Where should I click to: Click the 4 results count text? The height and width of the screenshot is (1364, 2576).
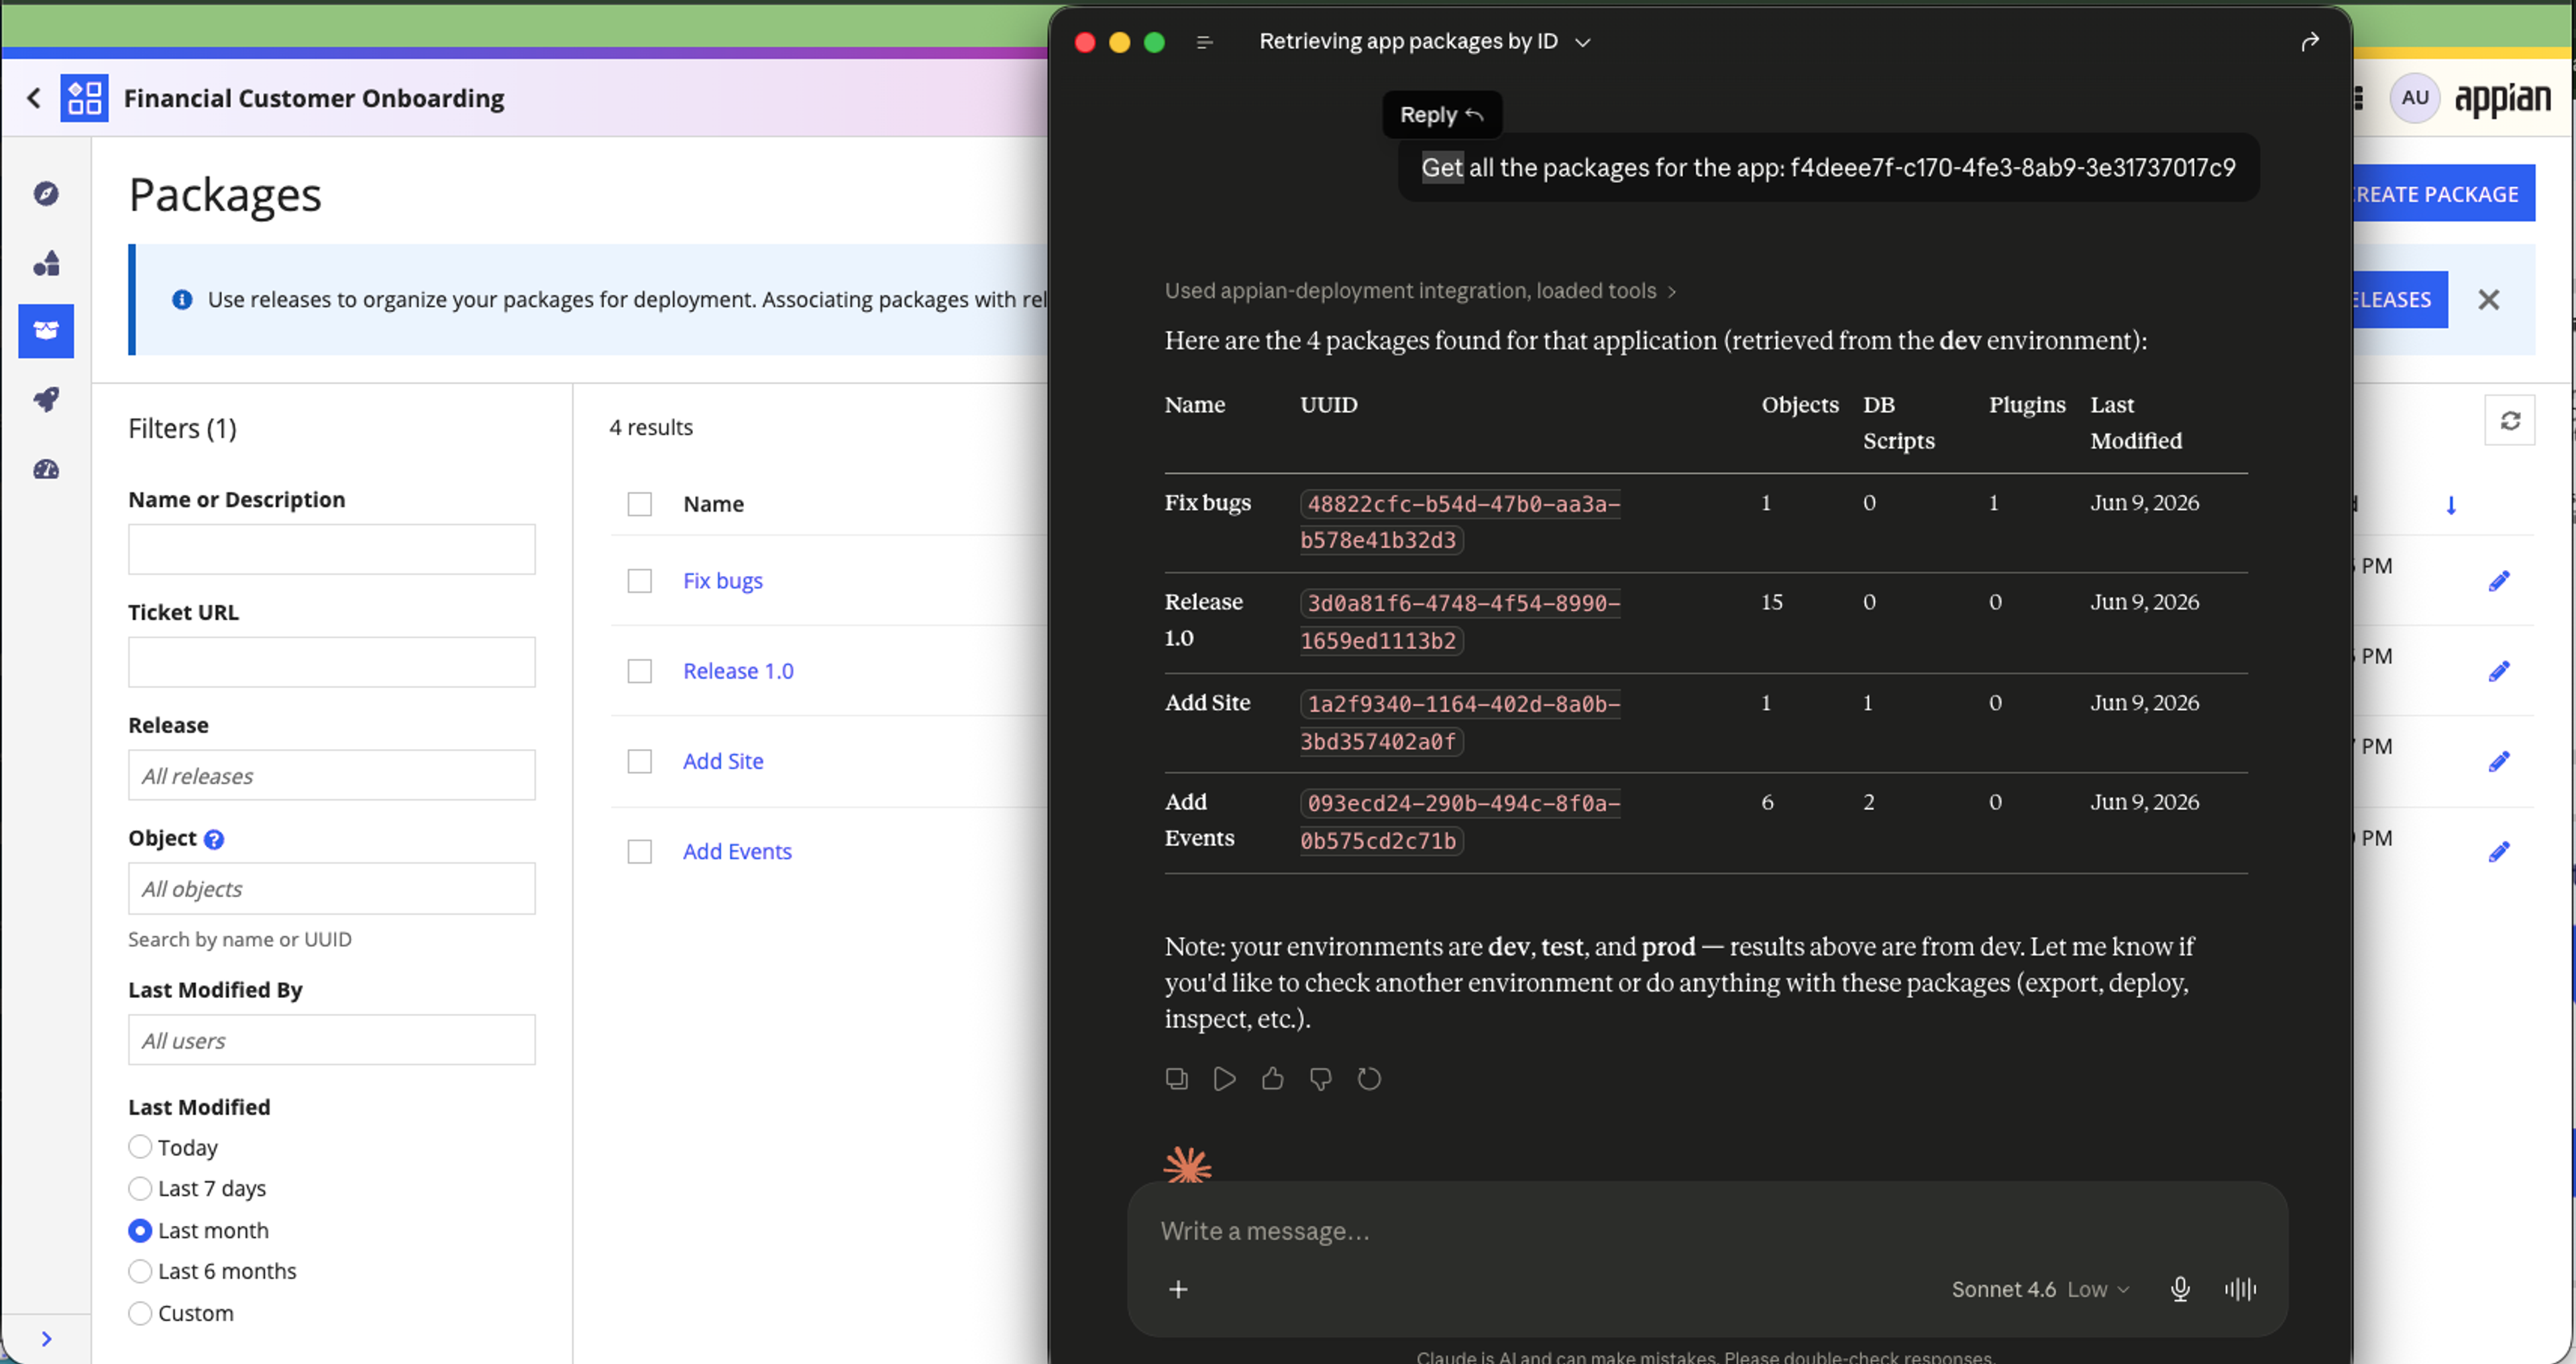651,427
